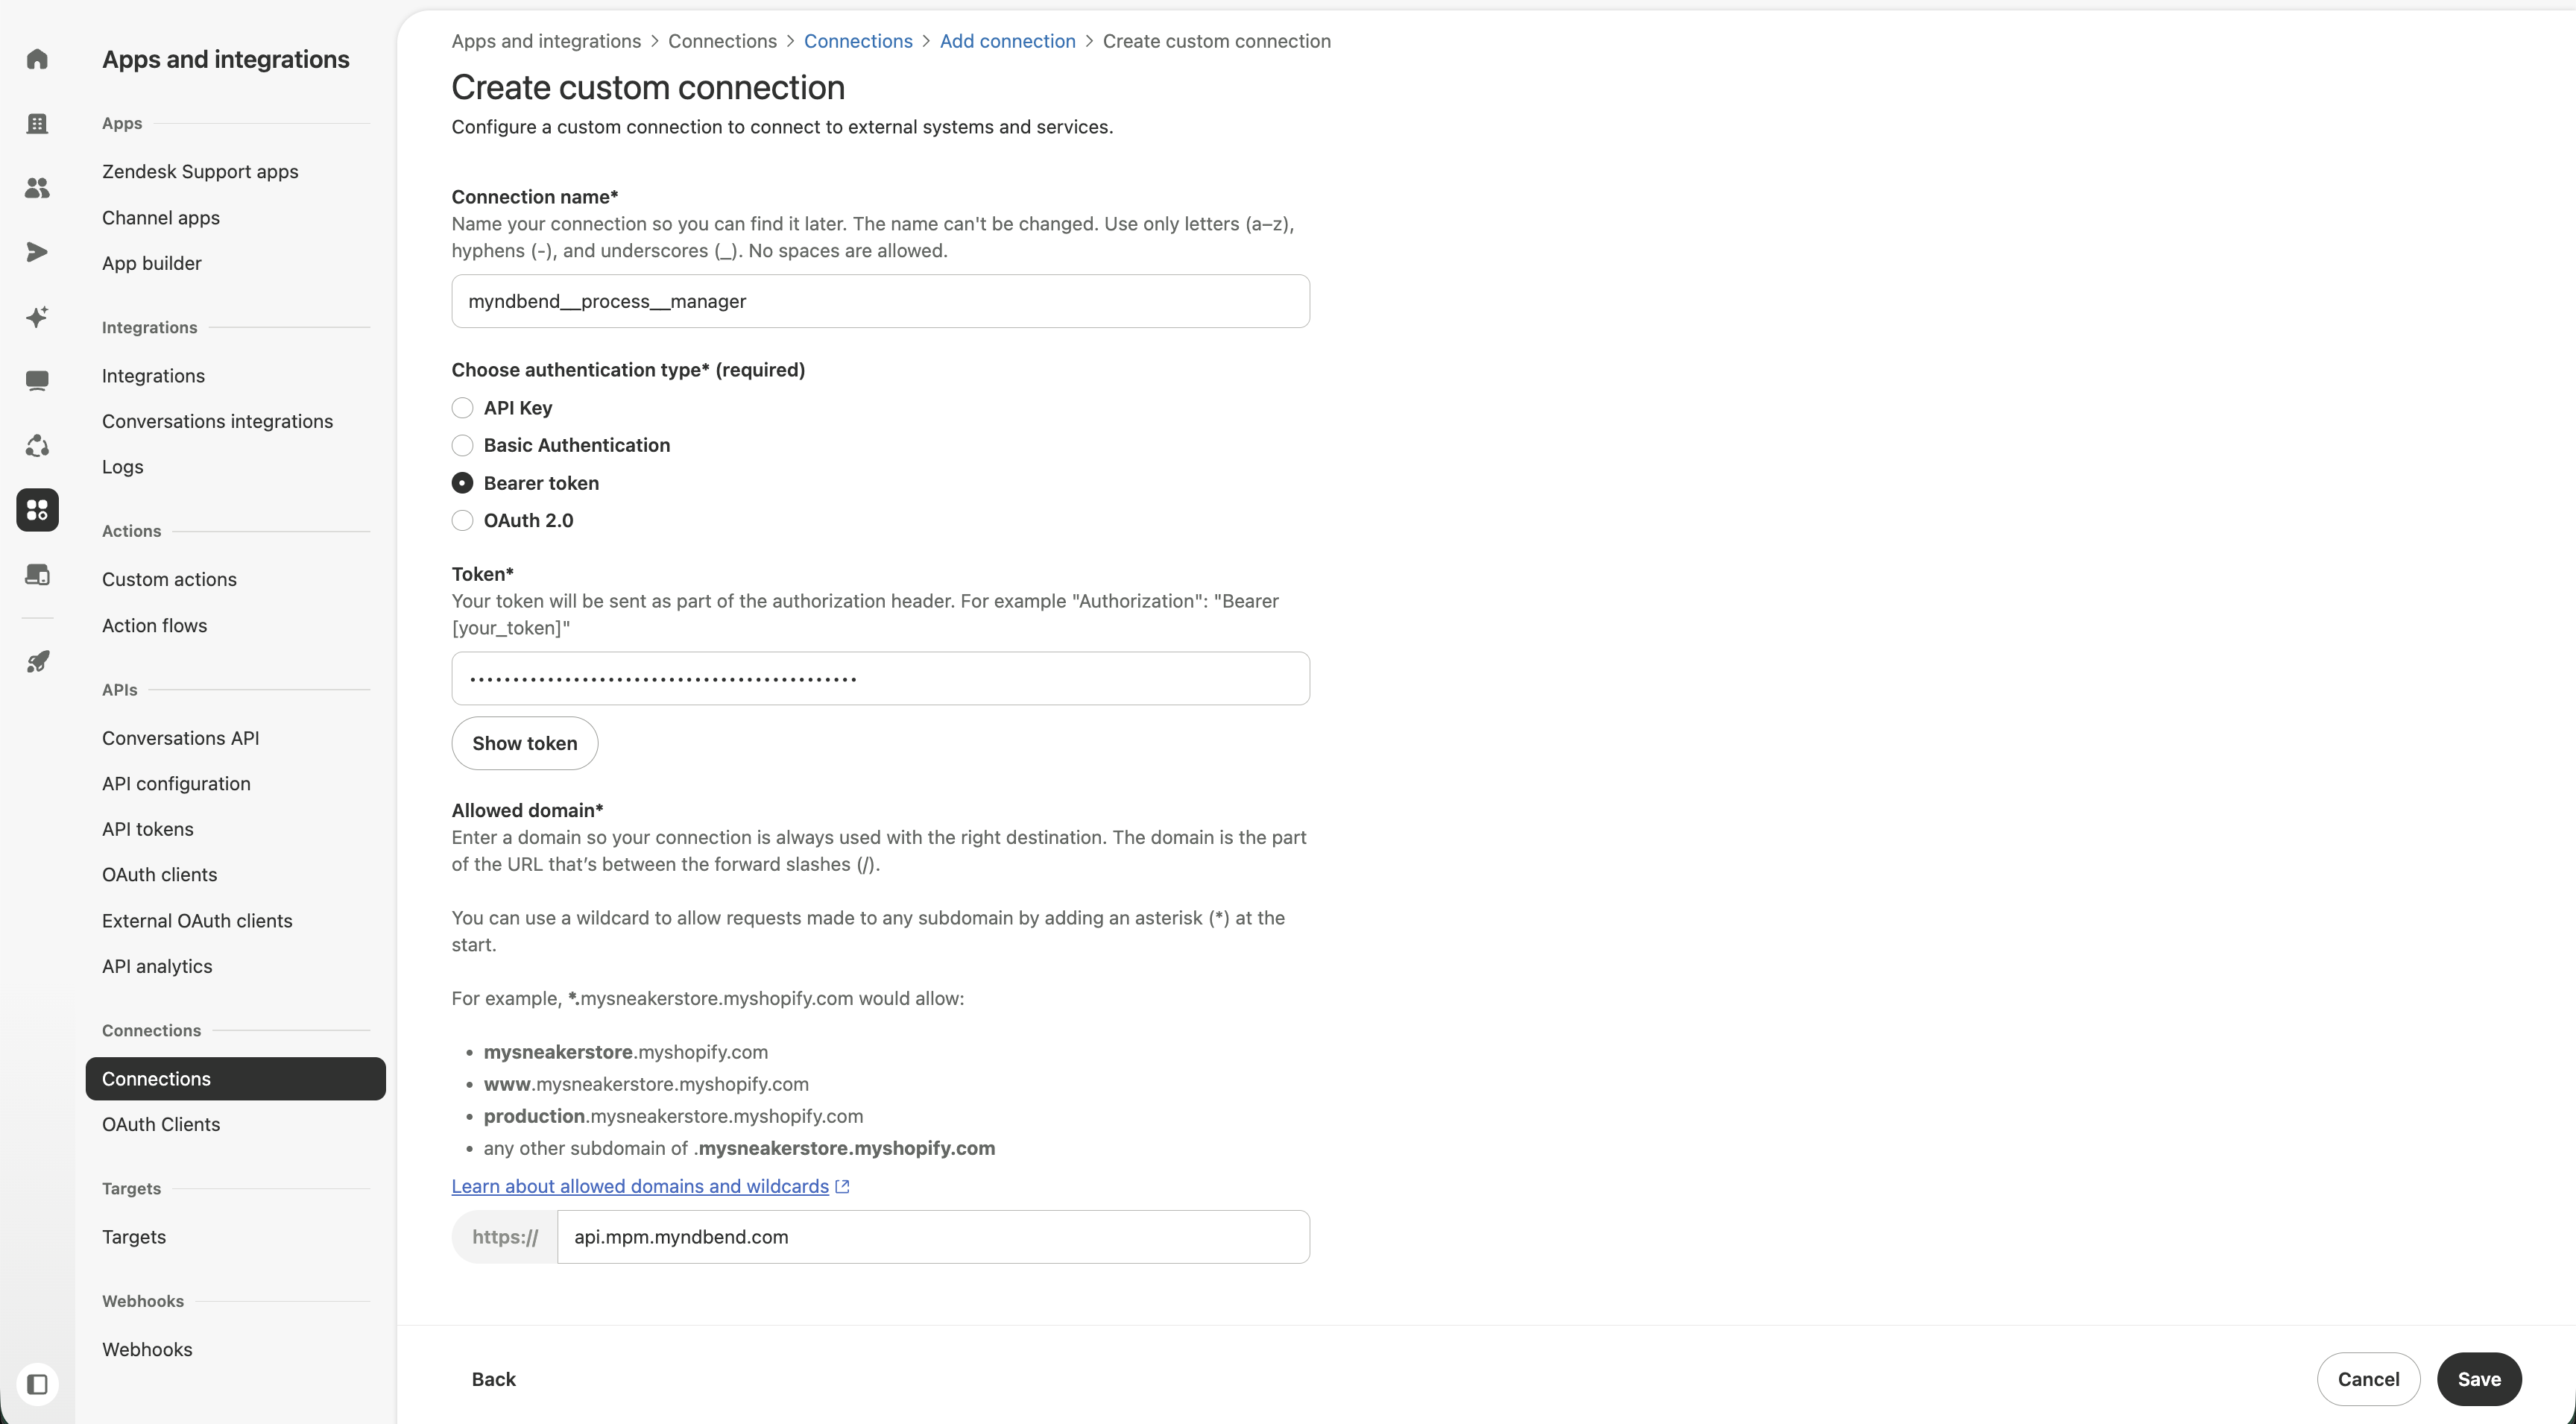
Task: Open the Account building icon
Action: click(x=37, y=123)
